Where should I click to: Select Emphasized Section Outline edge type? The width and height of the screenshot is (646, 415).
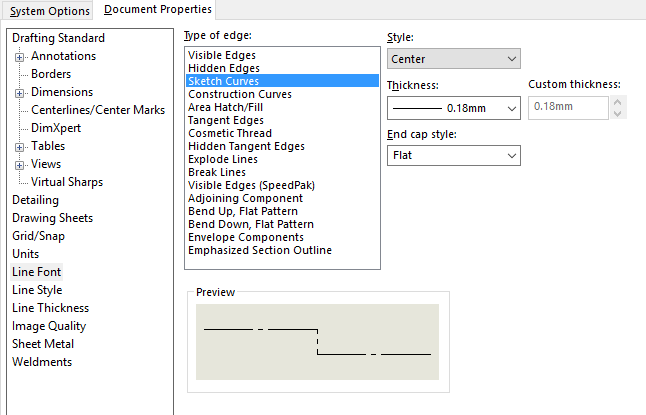pyautogui.click(x=260, y=250)
